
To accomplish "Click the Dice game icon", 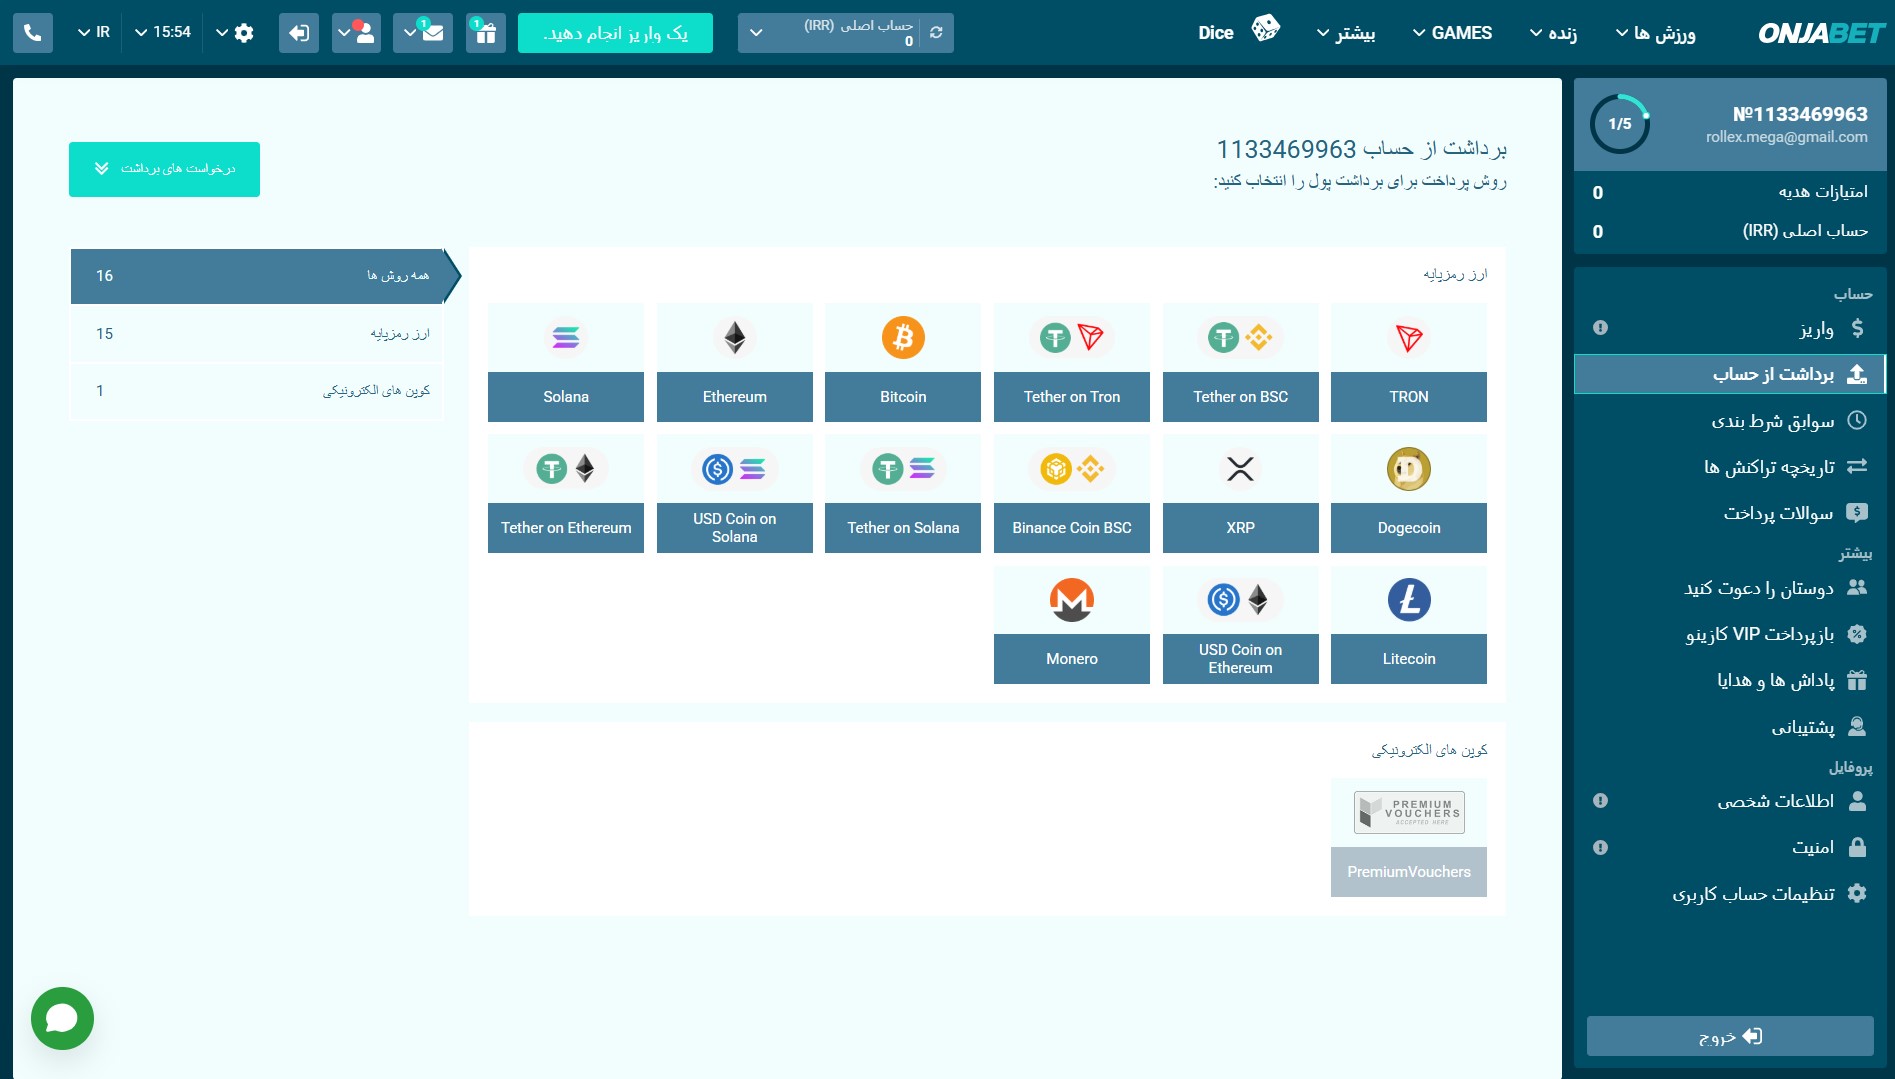I will pyautogui.click(x=1265, y=29).
